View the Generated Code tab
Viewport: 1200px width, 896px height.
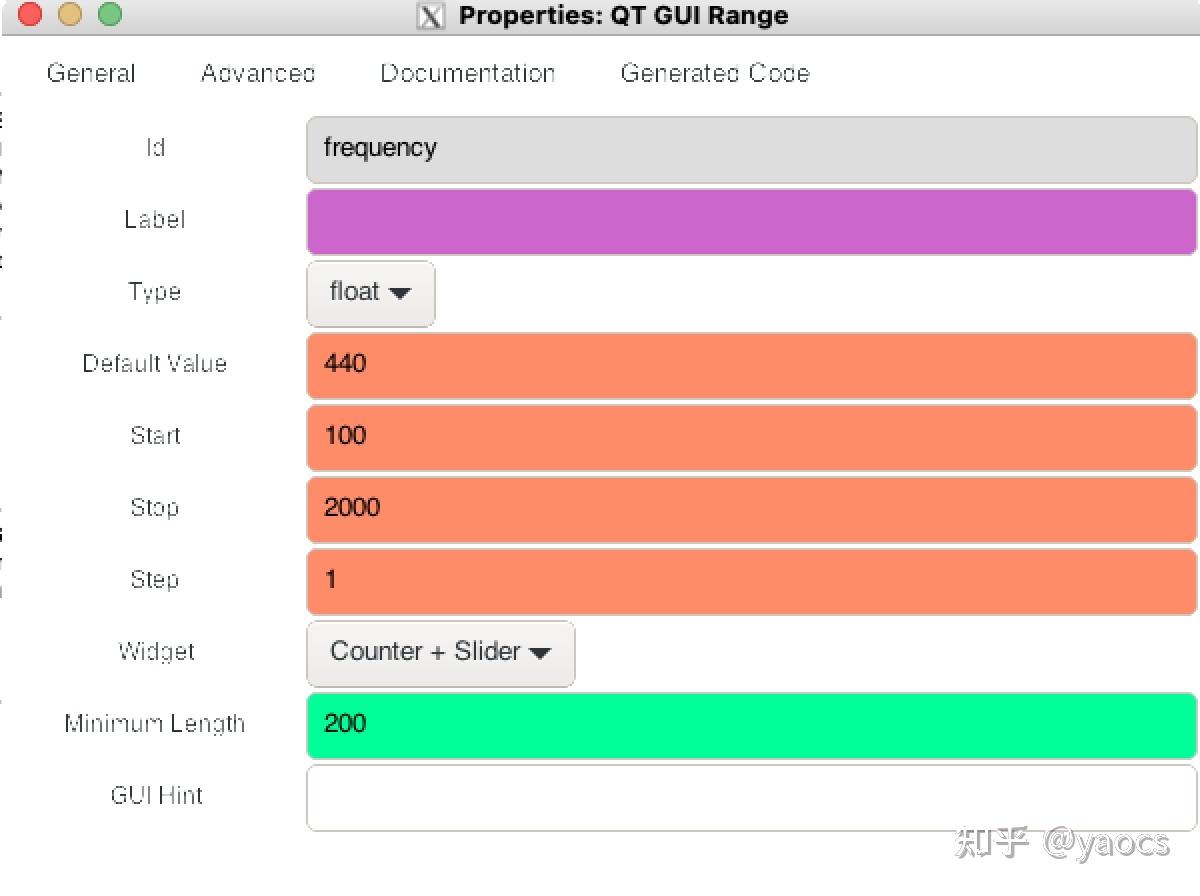pos(715,73)
